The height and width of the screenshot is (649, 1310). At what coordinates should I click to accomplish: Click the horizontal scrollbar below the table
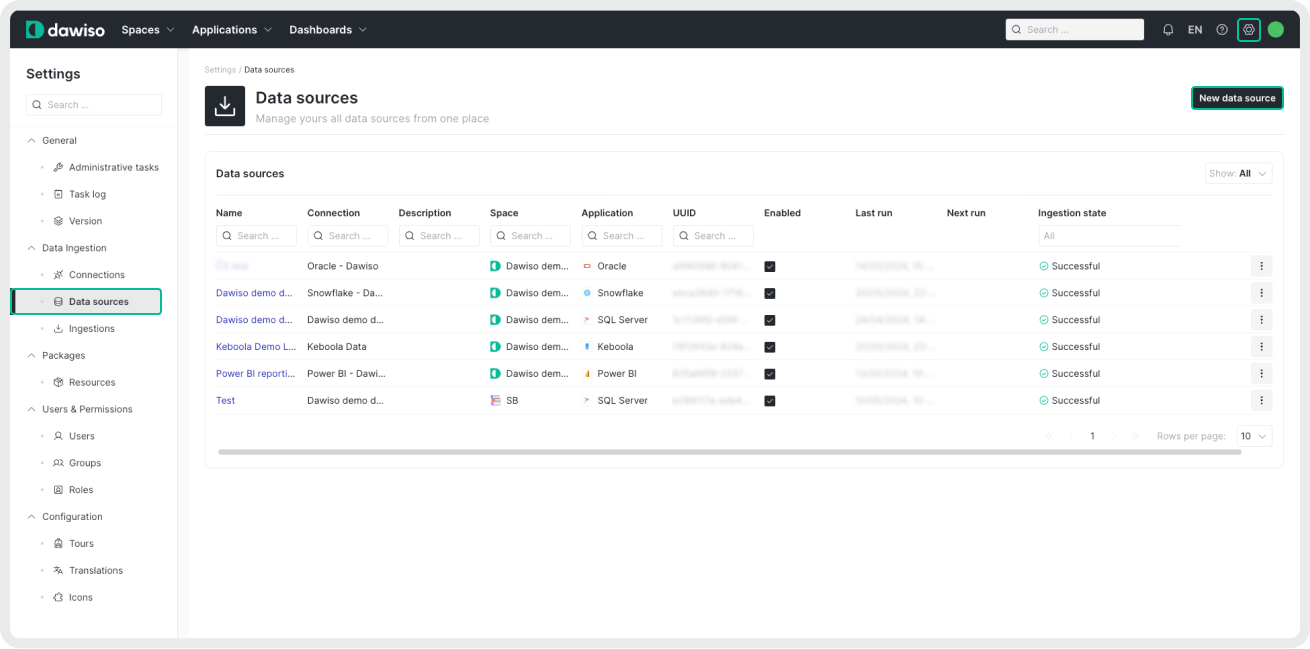click(729, 452)
